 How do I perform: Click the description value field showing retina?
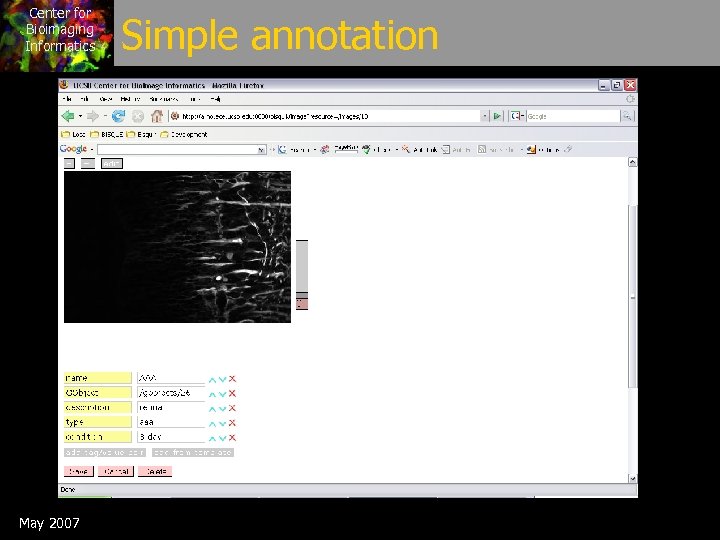(x=171, y=407)
